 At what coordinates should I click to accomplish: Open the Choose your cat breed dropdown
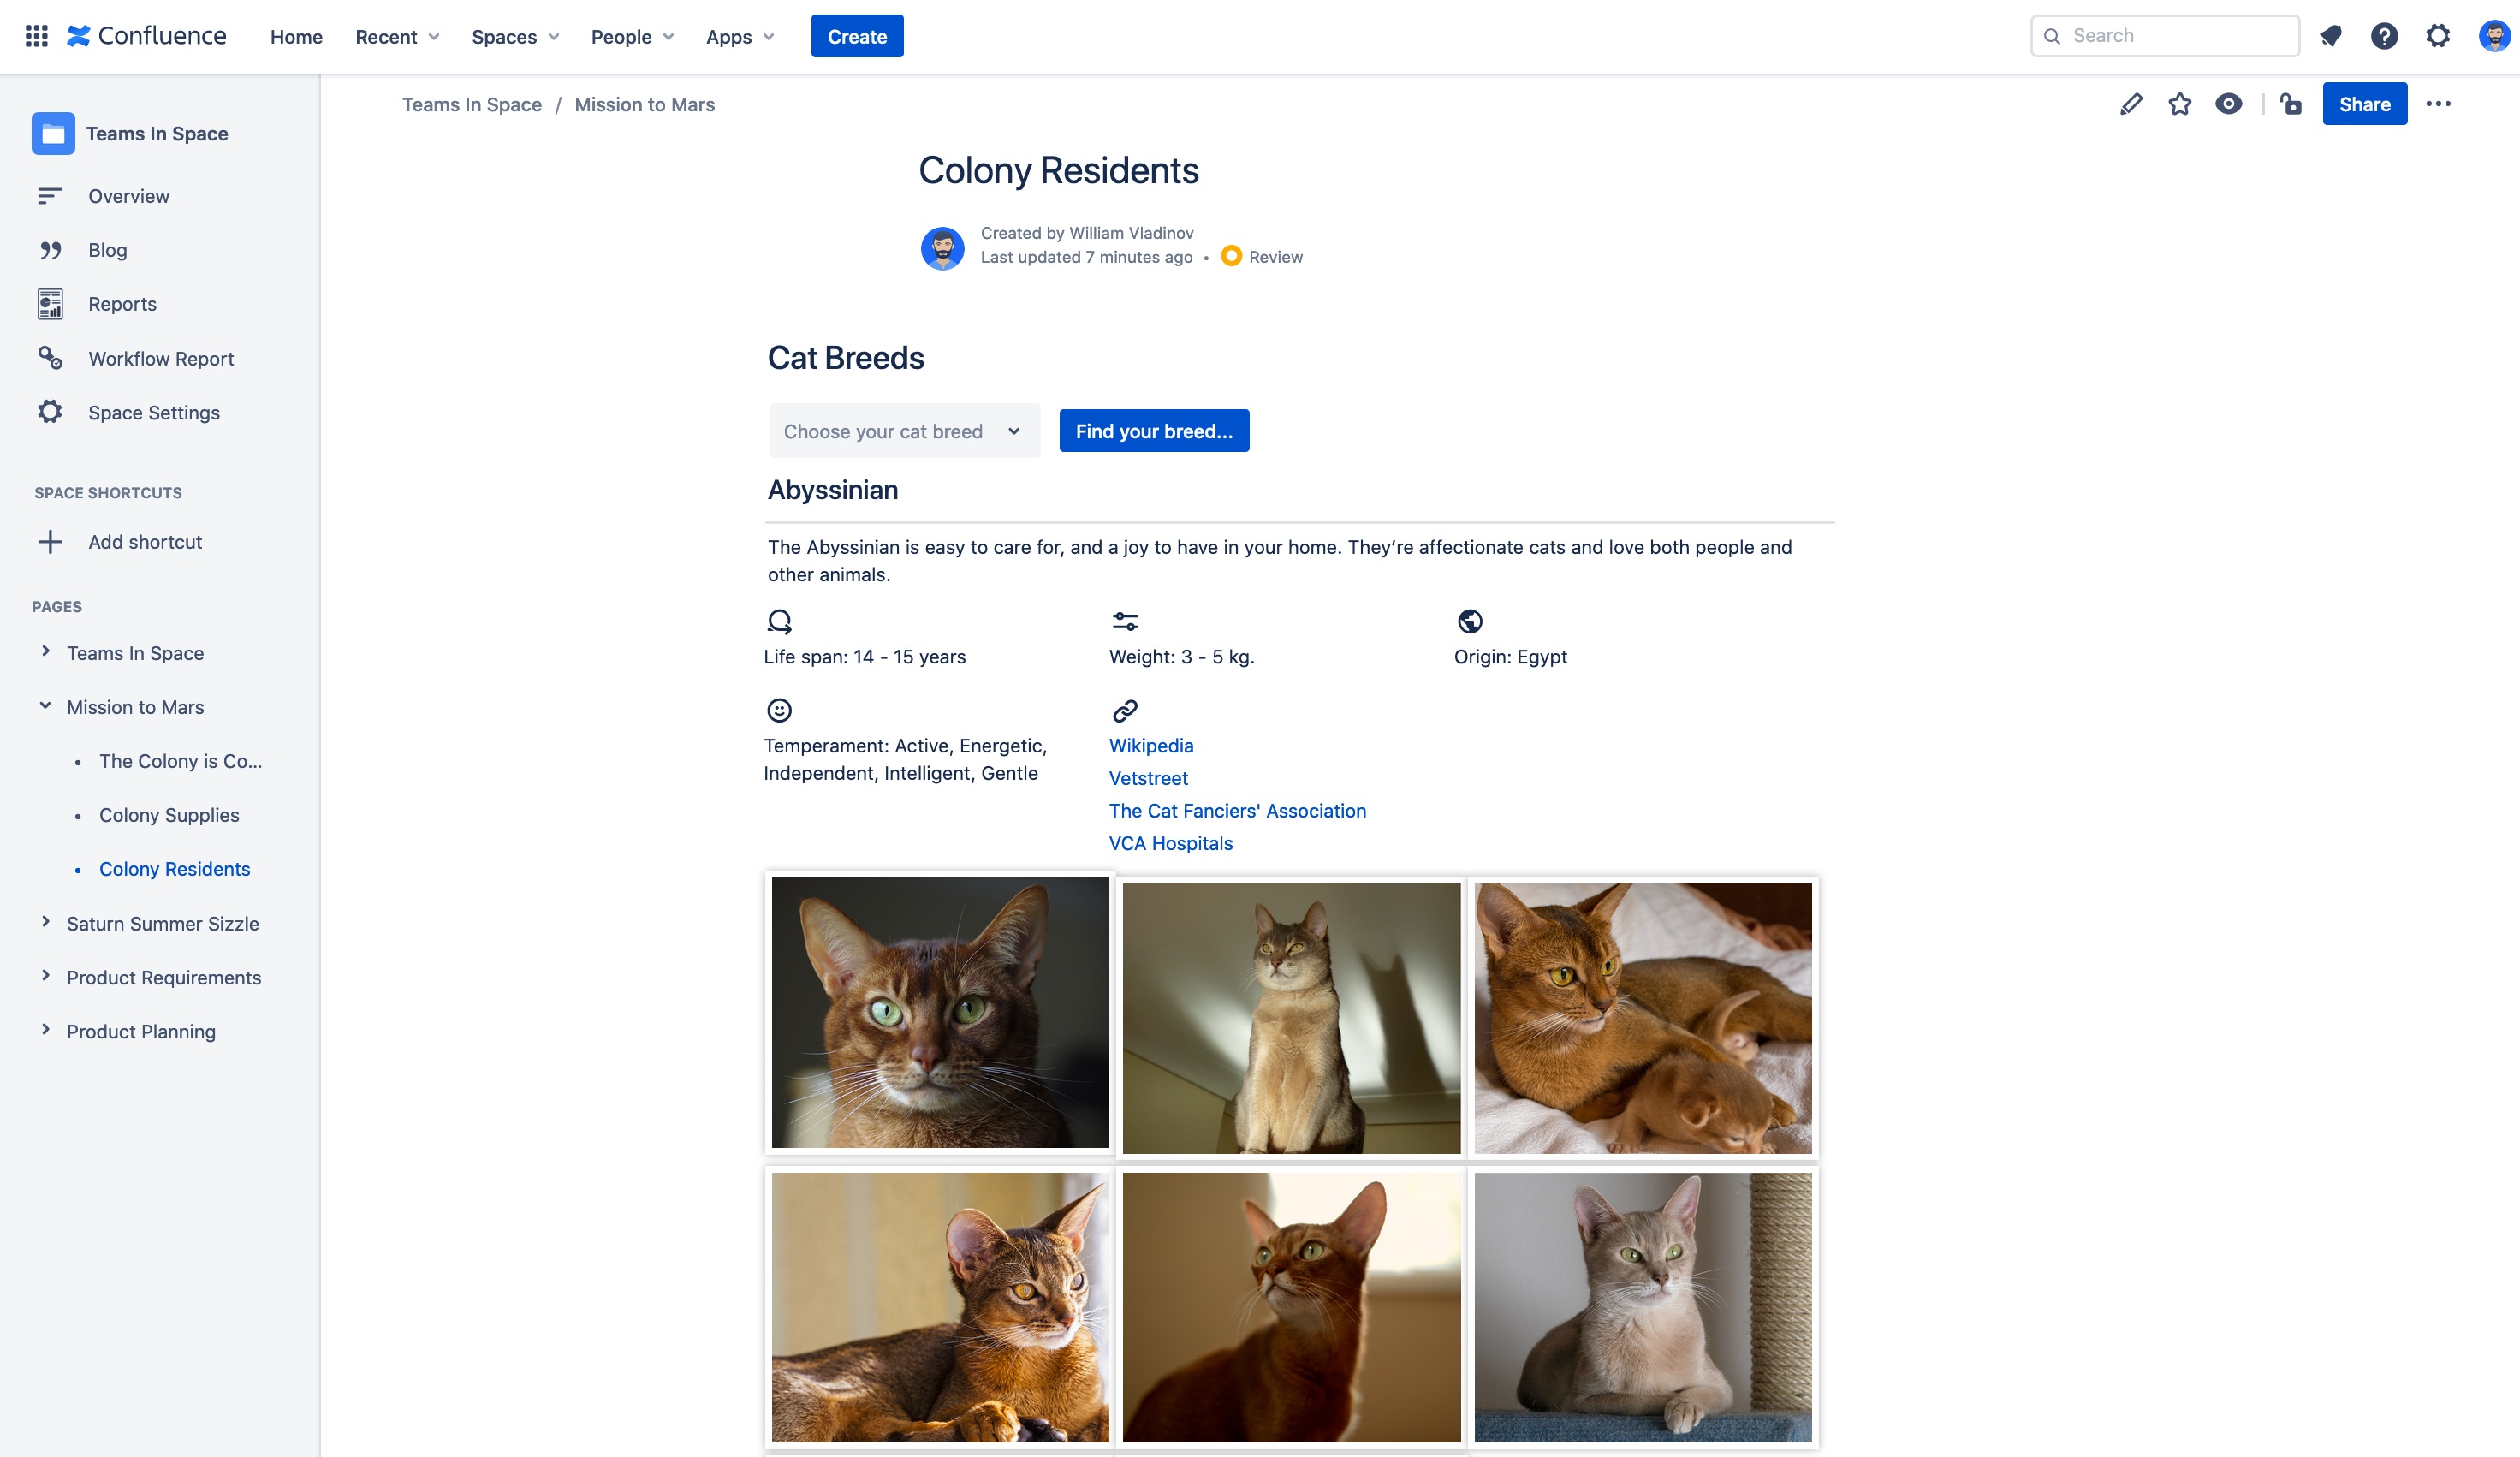904,431
